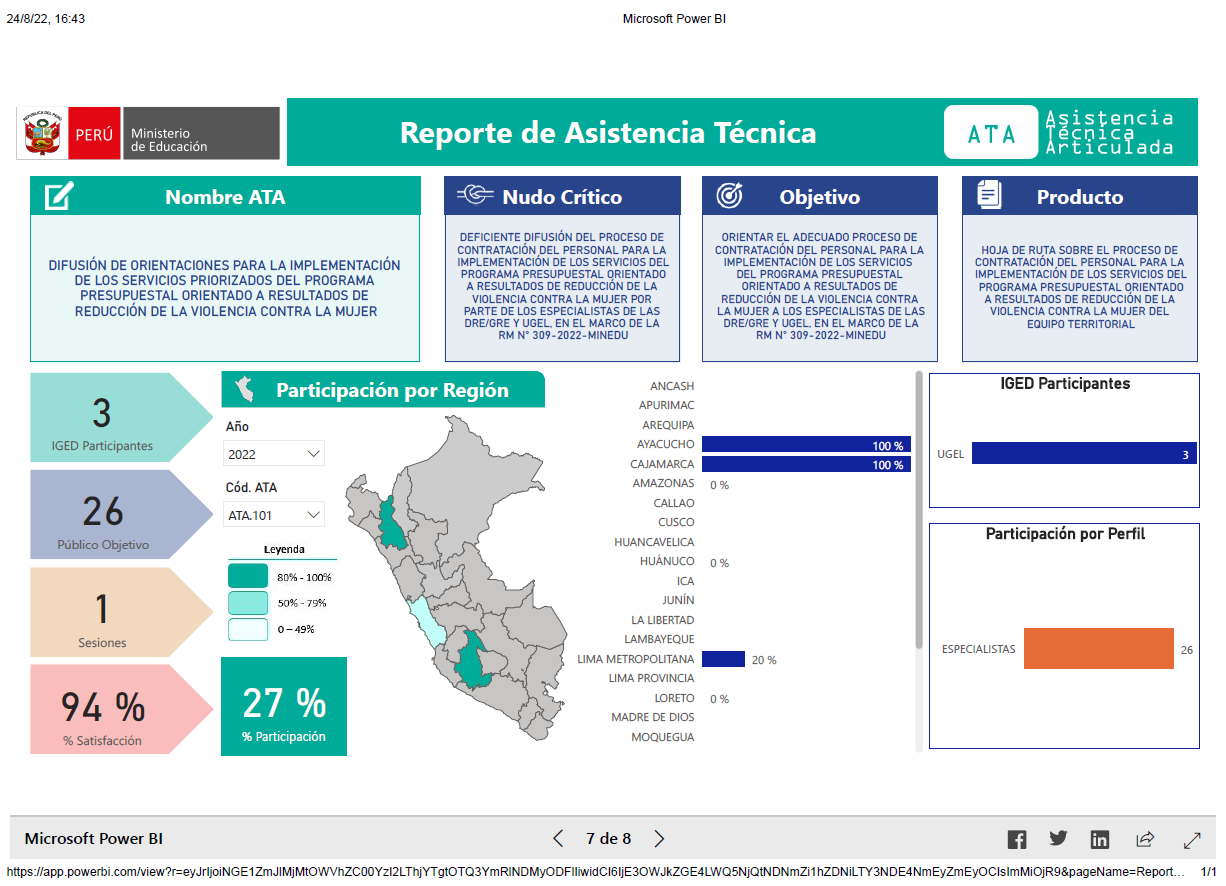Click the Peru coat of arms logo
1226x886 pixels.
(42, 133)
